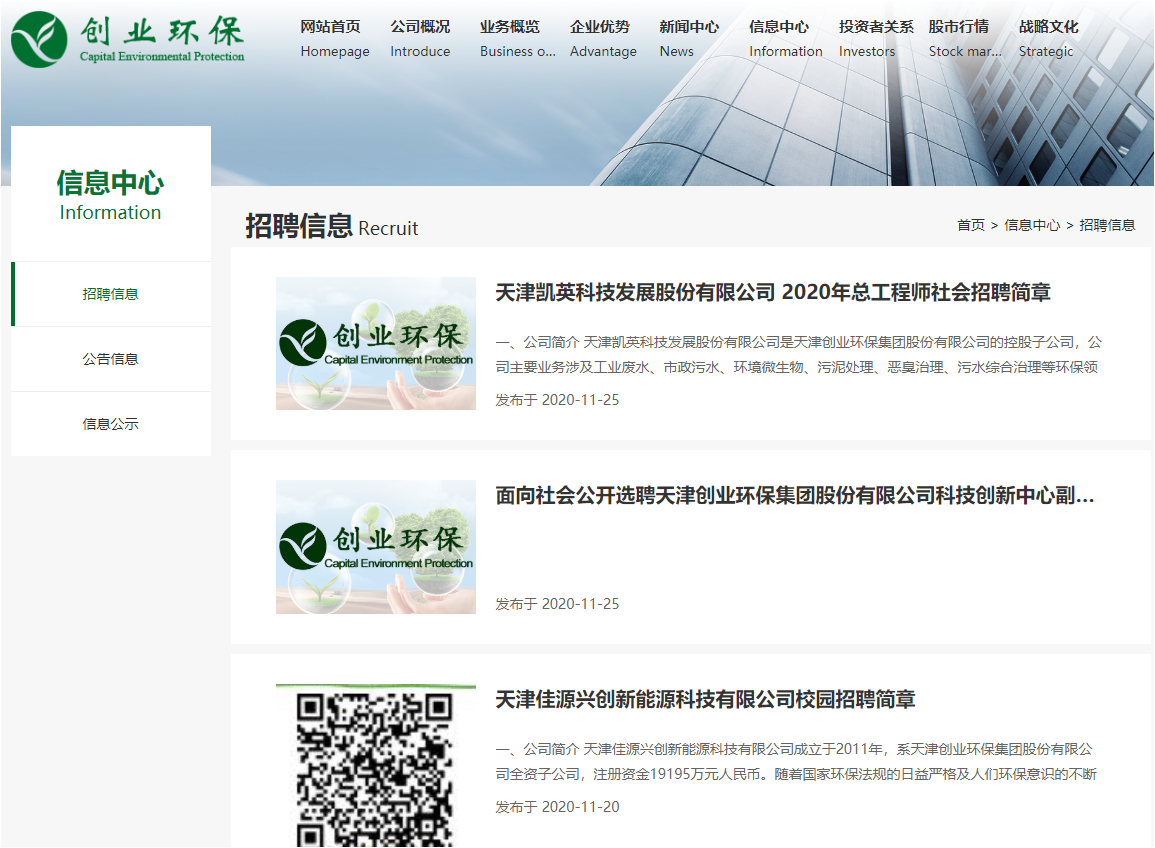Image resolution: width=1155 pixels, height=848 pixels.
Task: Open the 网站首页 Homepage menu
Action: [334, 39]
